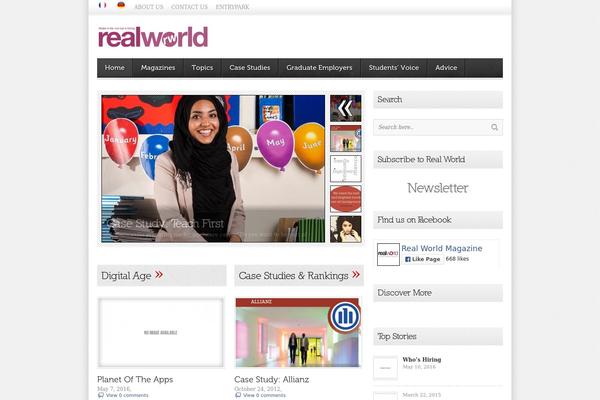
Task: Open Case Studies & Rankings section heading
Action: click(x=293, y=276)
